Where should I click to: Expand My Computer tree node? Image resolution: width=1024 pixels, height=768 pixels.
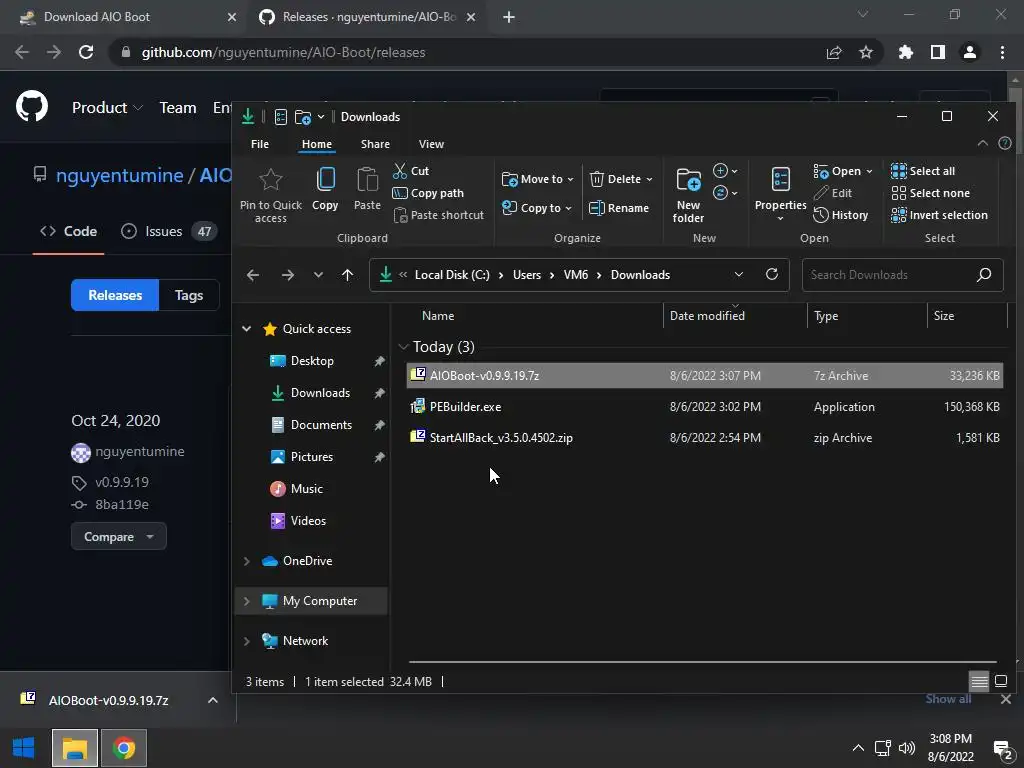pos(247,601)
